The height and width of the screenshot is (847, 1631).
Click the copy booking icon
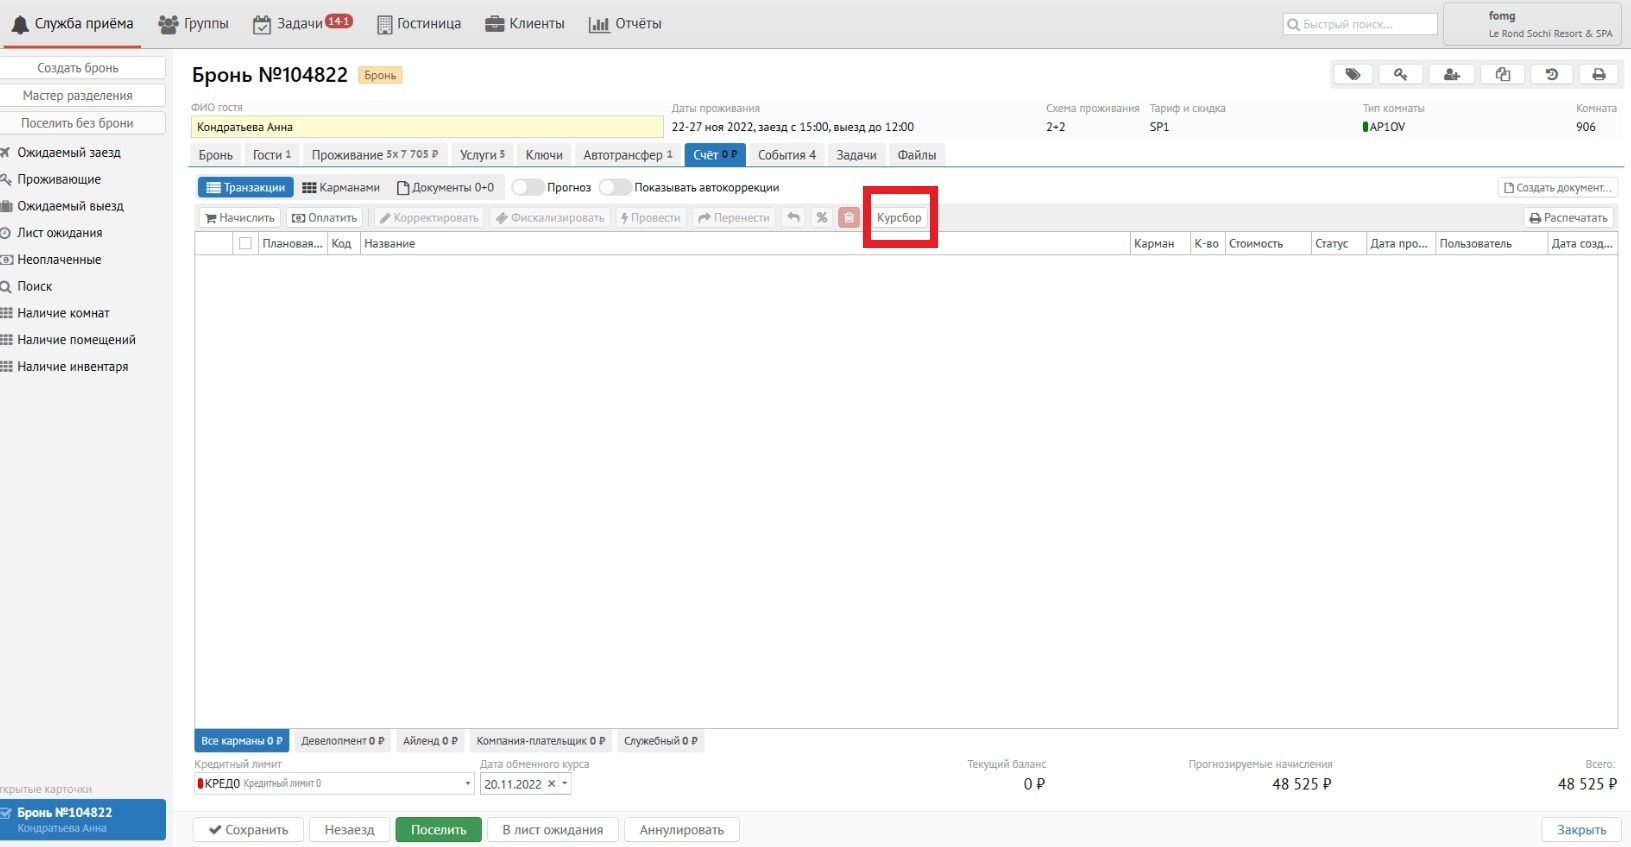click(1502, 75)
